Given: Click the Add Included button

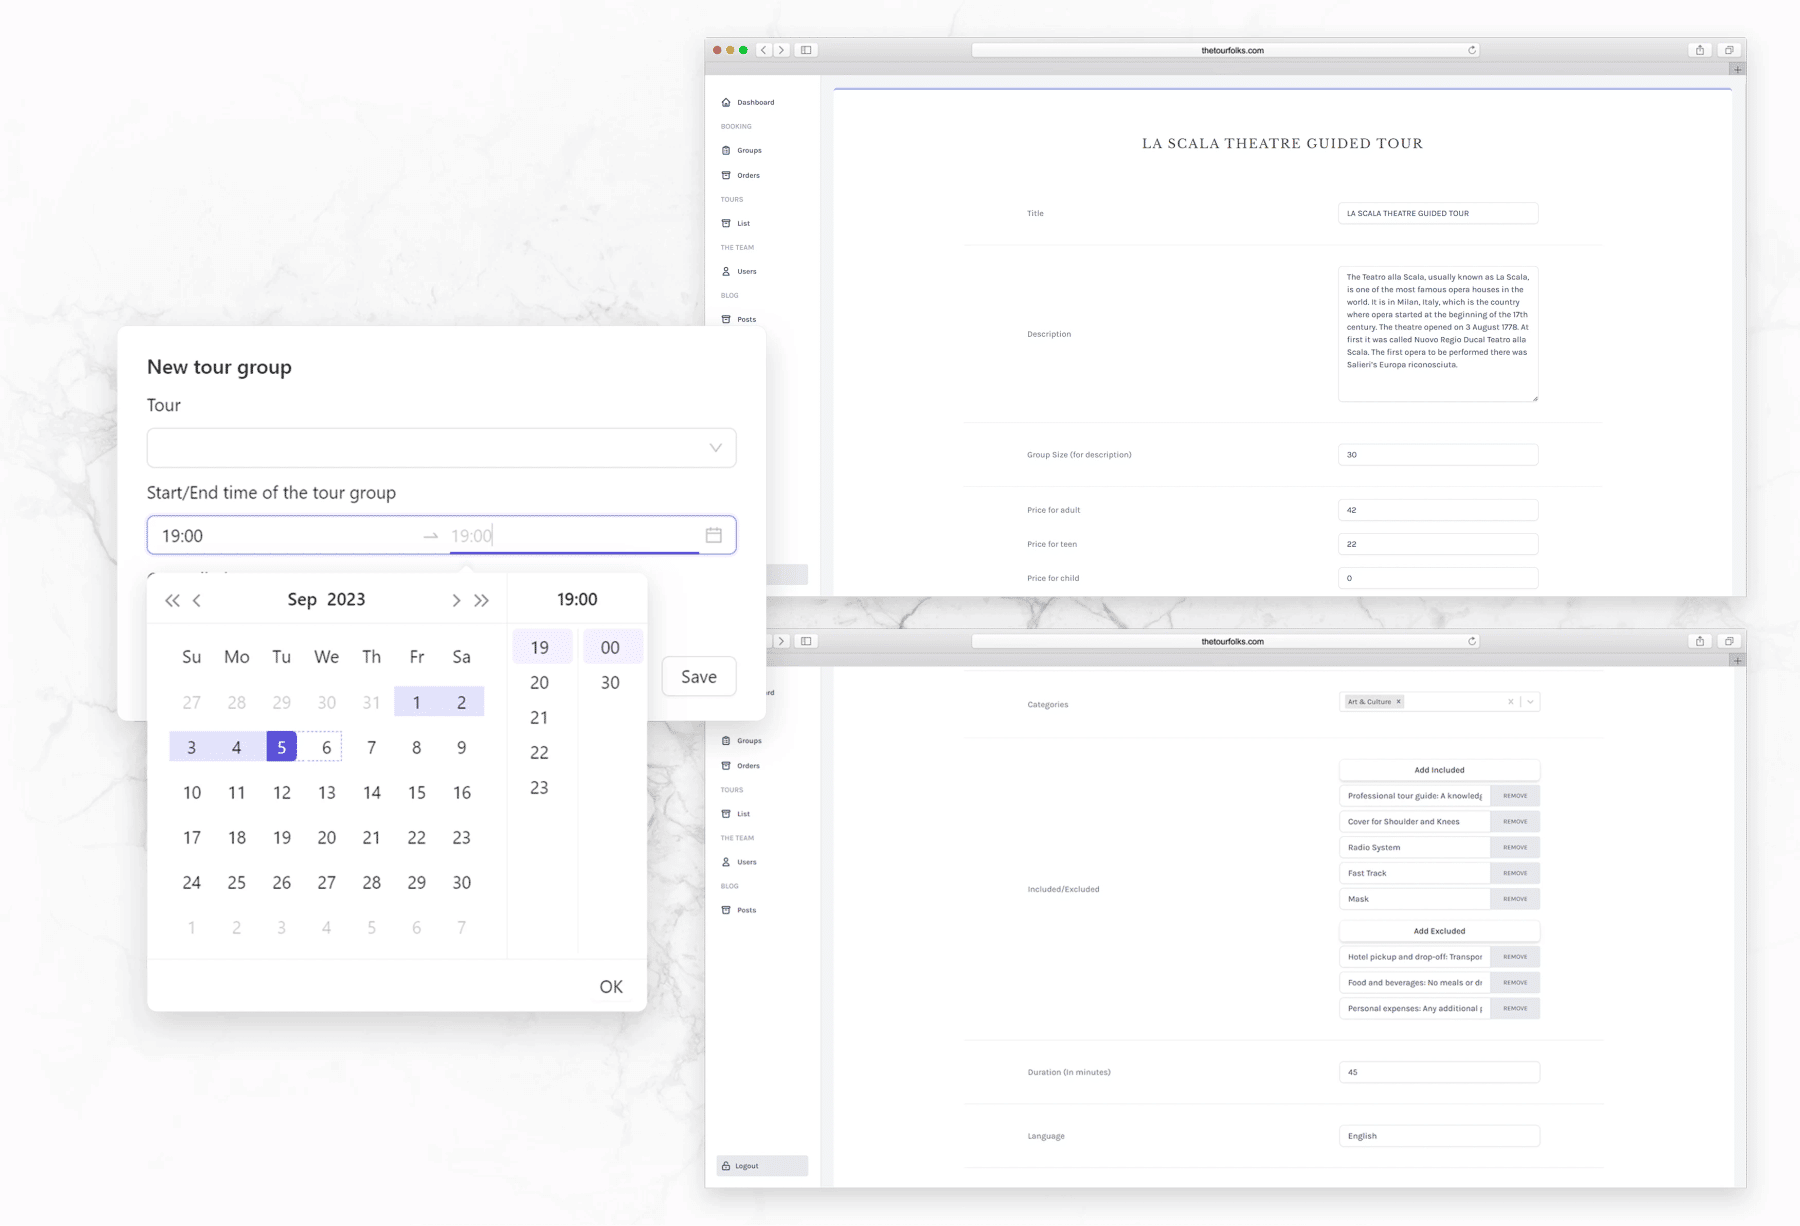Looking at the screenshot, I should click(1439, 770).
